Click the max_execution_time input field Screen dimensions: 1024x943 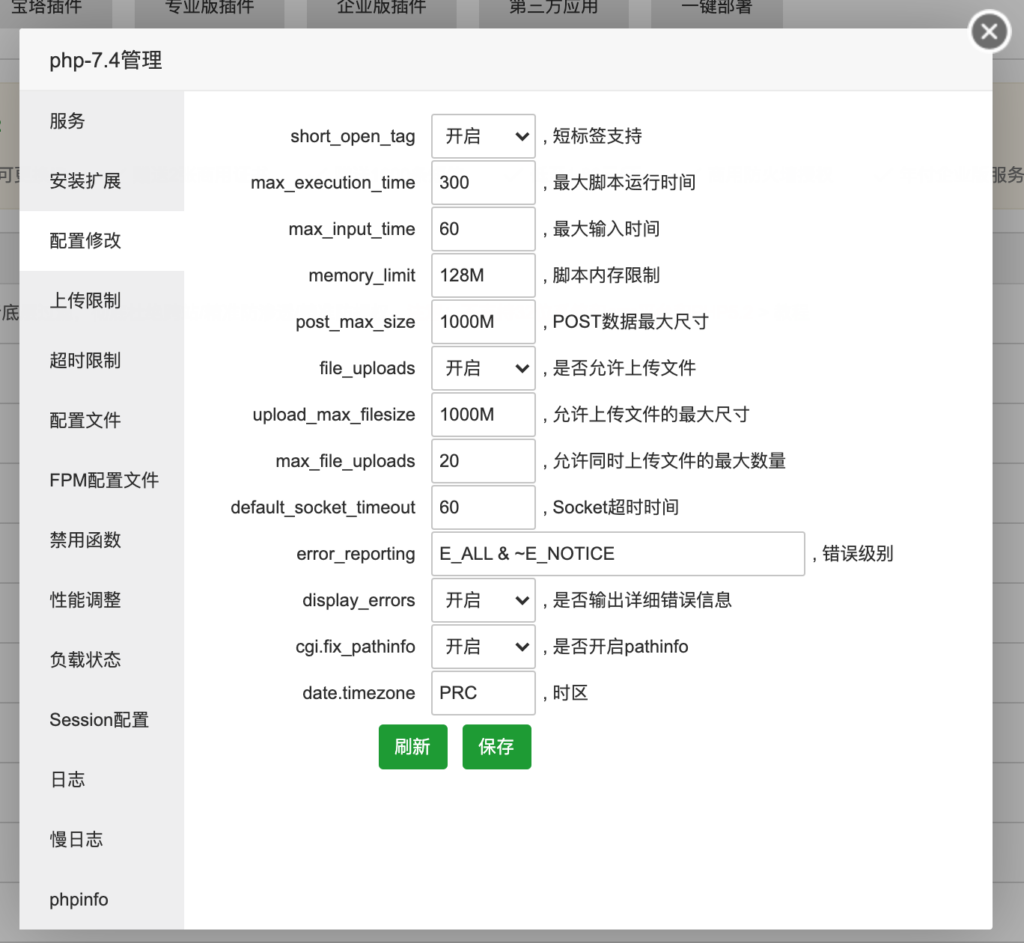(483, 183)
